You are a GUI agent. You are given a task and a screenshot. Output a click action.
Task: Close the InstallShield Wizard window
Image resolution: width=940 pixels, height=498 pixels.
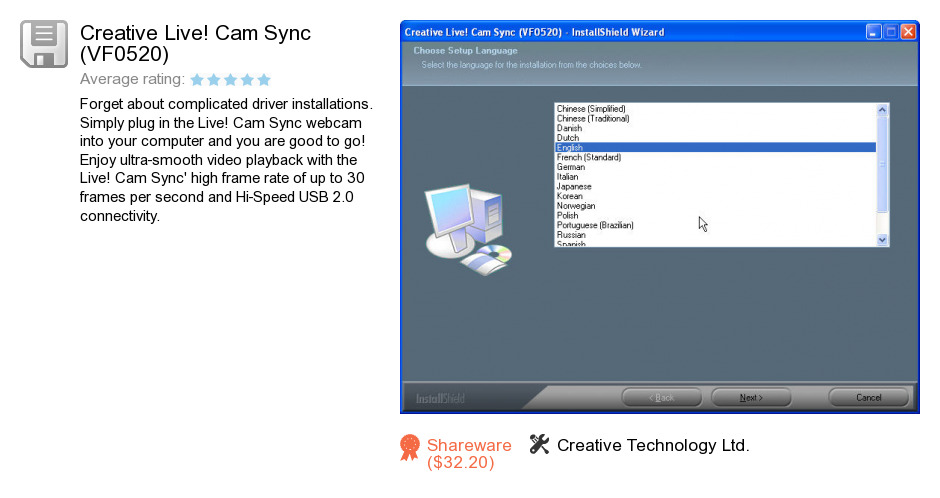908,32
